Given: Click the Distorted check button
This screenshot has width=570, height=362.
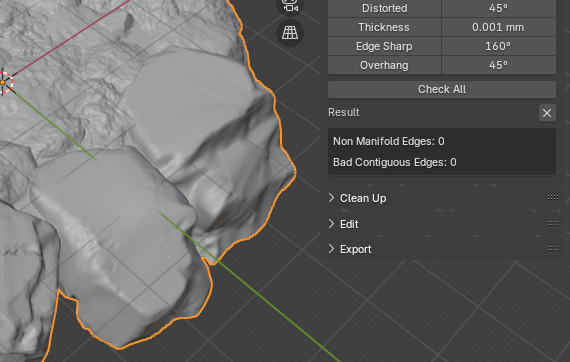Looking at the screenshot, I should pos(384,8).
